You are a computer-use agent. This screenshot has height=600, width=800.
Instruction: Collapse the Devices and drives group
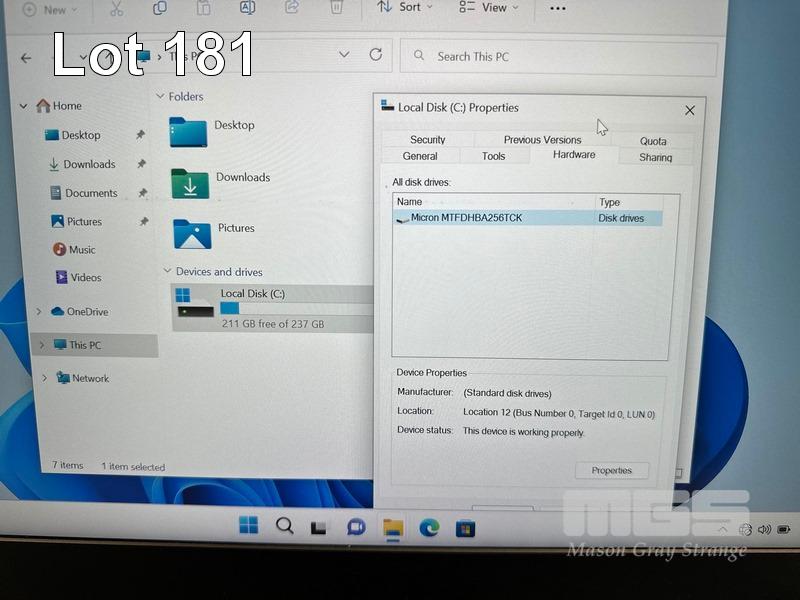tap(166, 271)
